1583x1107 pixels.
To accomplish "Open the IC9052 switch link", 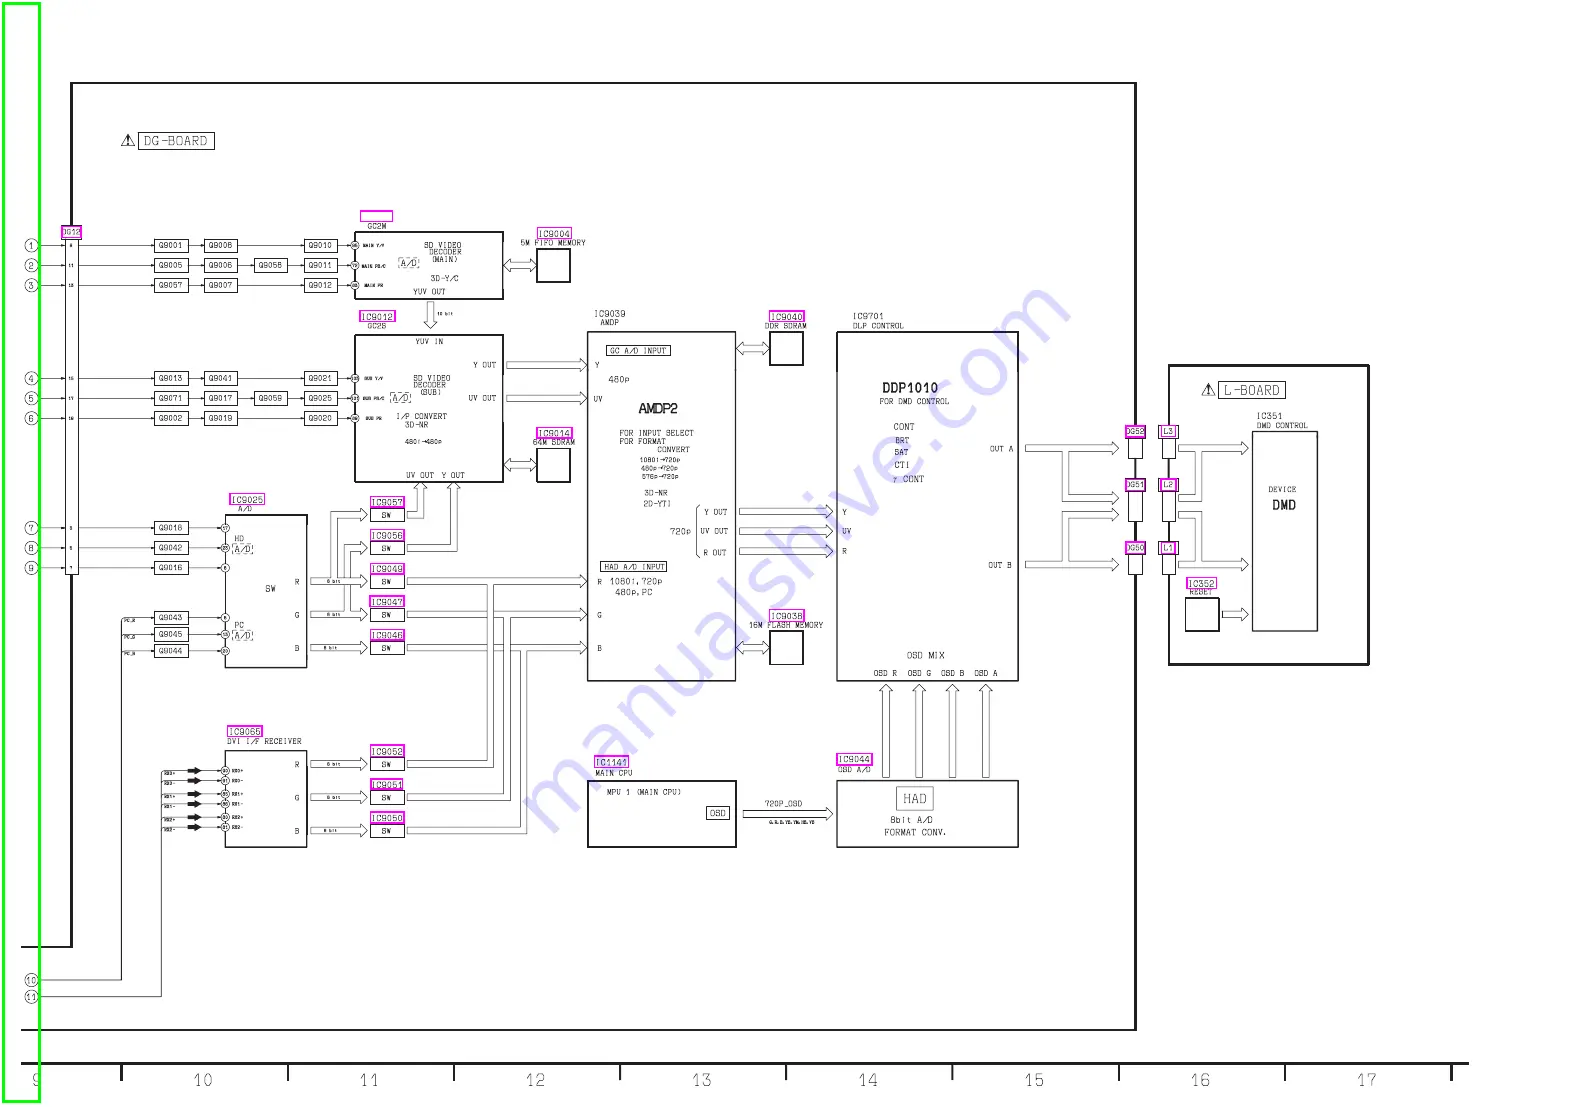I will (387, 752).
